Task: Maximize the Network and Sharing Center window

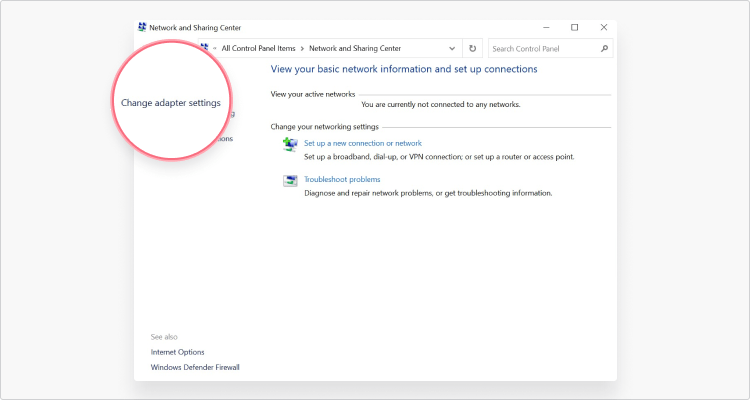Action: (574, 28)
